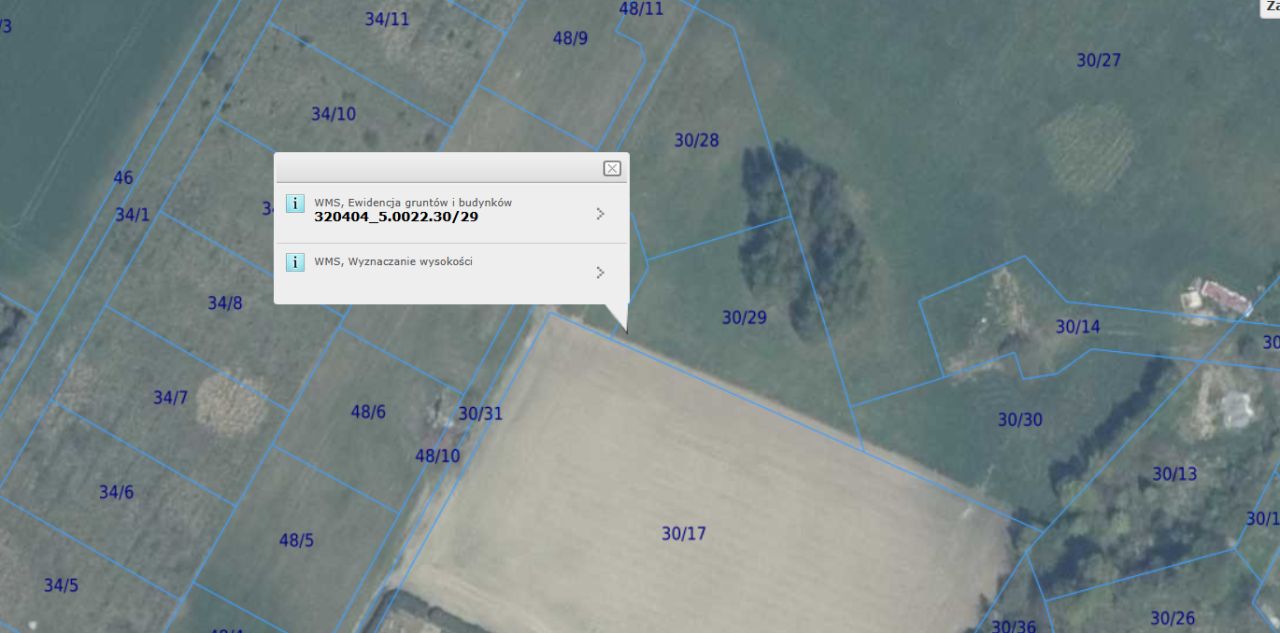The image size is (1280, 633).
Task: Select parcel label 34/8 on map
Action: pyautogui.click(x=224, y=302)
